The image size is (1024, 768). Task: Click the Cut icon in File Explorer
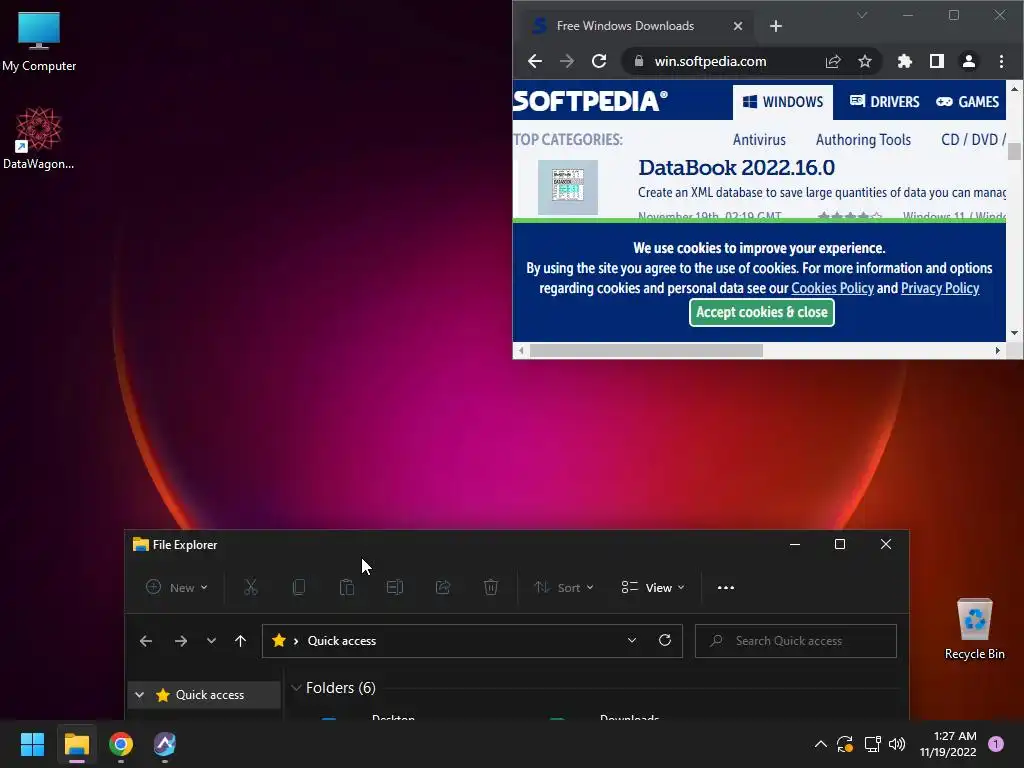click(251, 588)
